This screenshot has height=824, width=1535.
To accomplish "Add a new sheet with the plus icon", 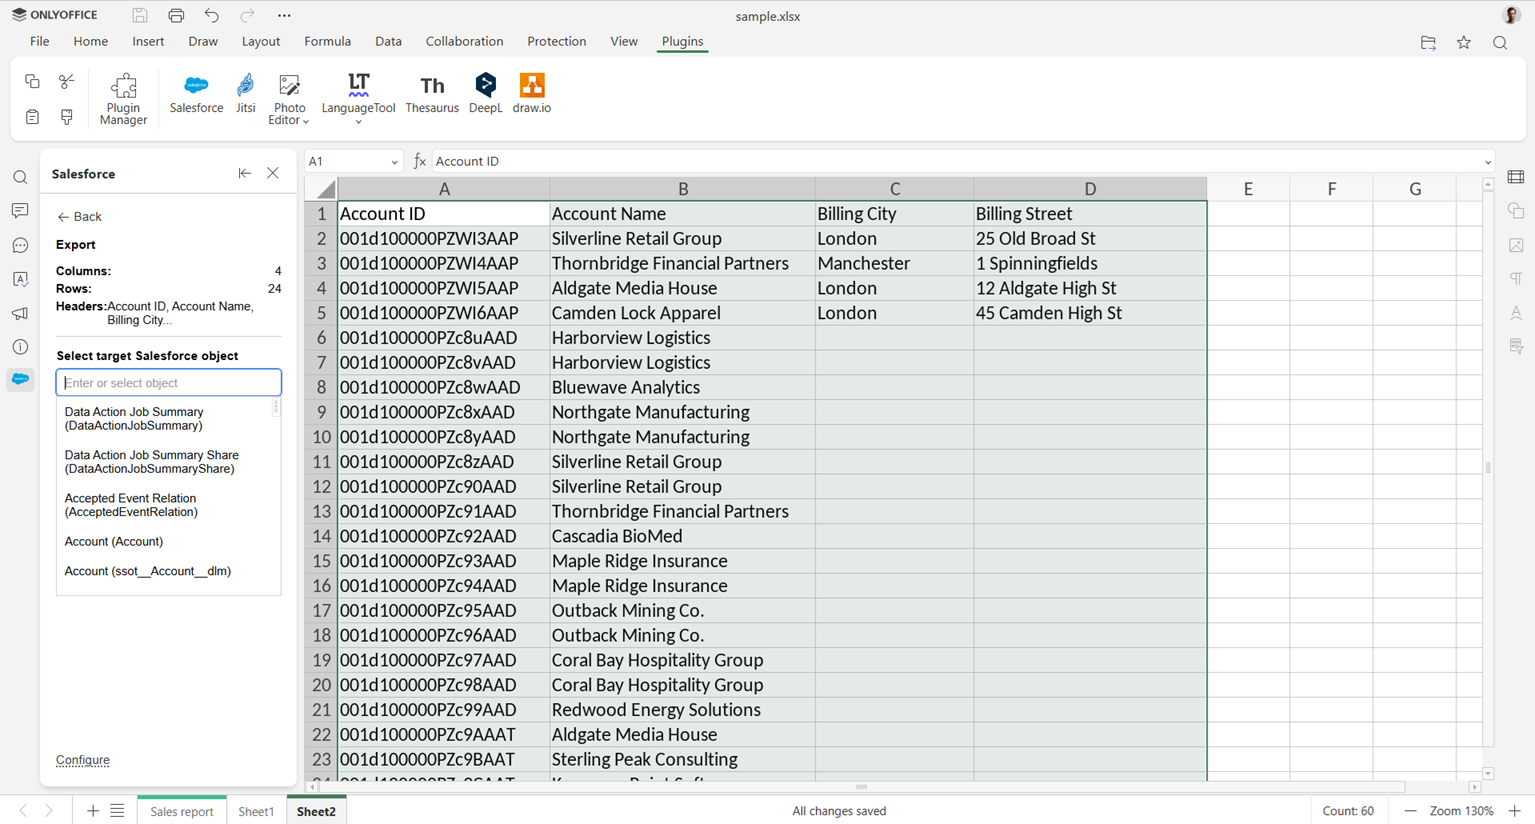I will (92, 811).
